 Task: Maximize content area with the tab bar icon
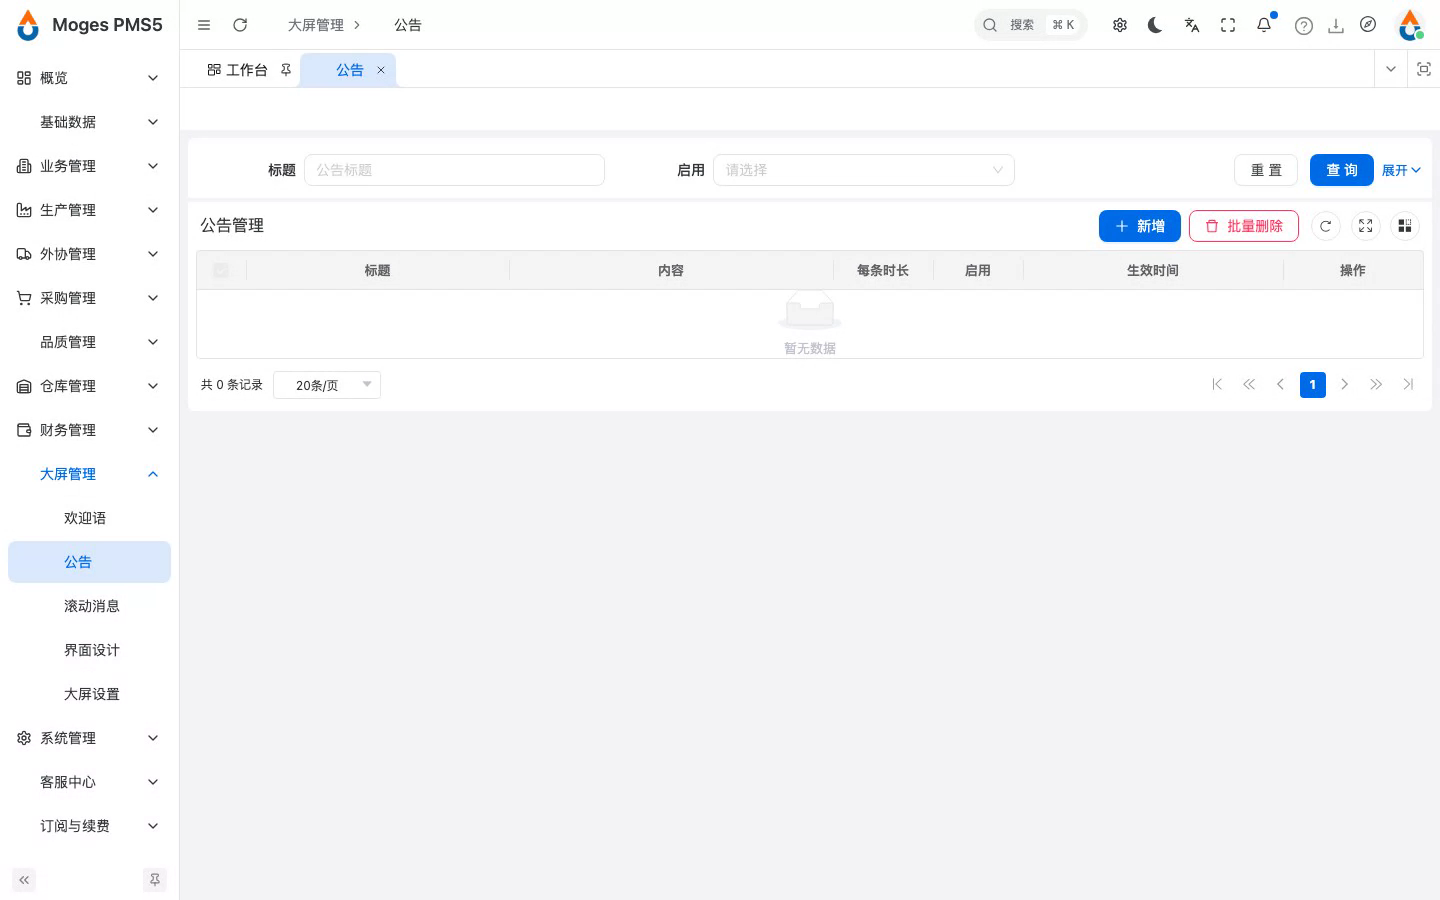1424,69
